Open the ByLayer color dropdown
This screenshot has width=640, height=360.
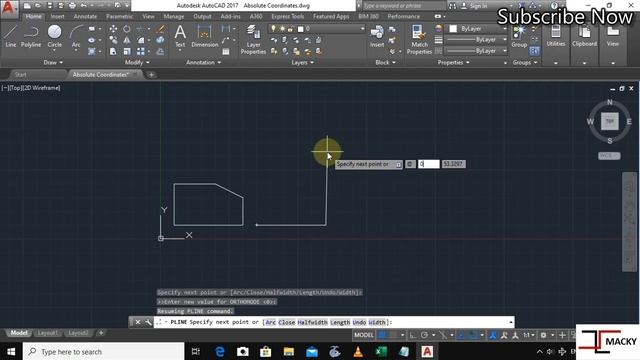coord(504,29)
